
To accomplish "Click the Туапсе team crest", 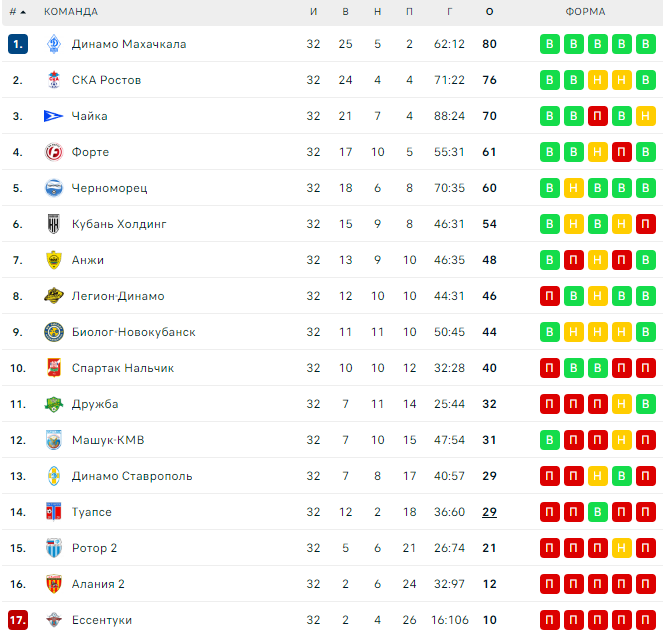I will 54,512.
